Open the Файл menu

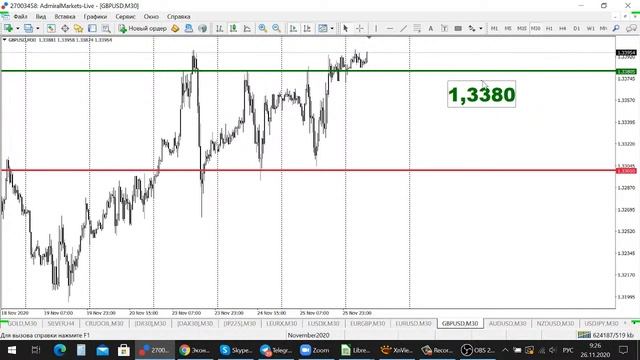click(20, 17)
